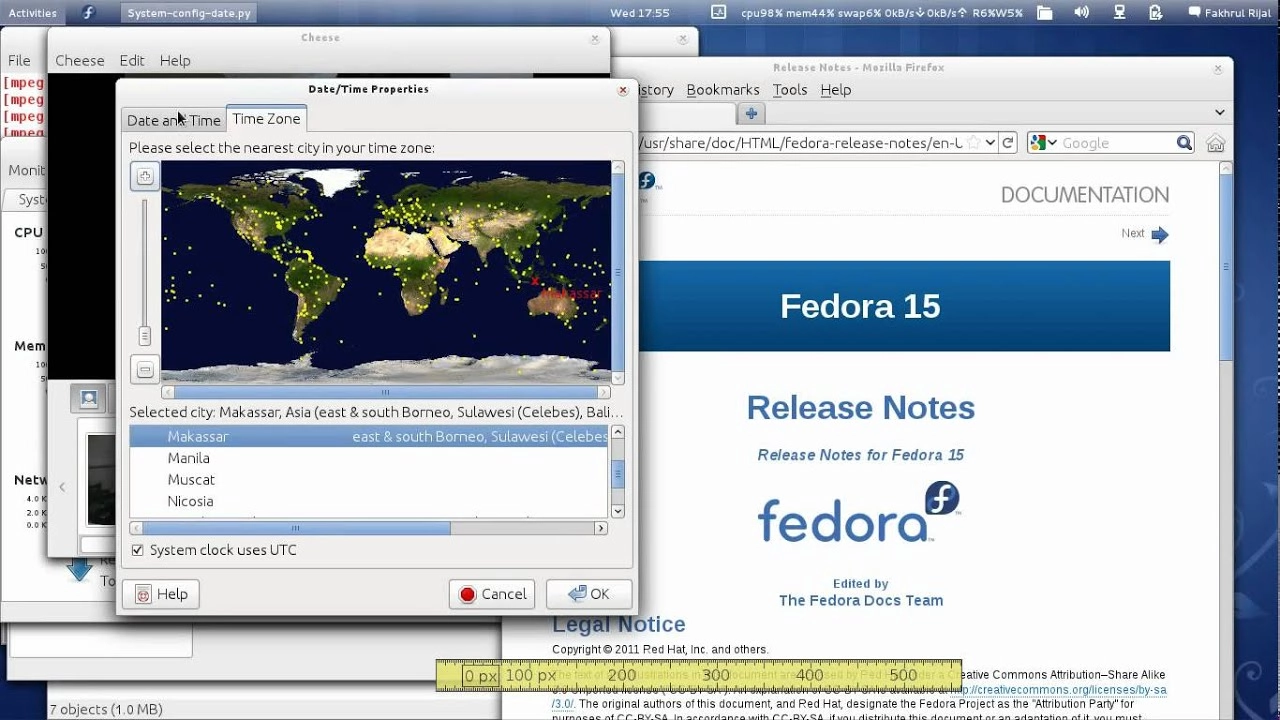Image resolution: width=1280 pixels, height=720 pixels.
Task: Open a new tab in Firefox
Action: pyautogui.click(x=751, y=113)
